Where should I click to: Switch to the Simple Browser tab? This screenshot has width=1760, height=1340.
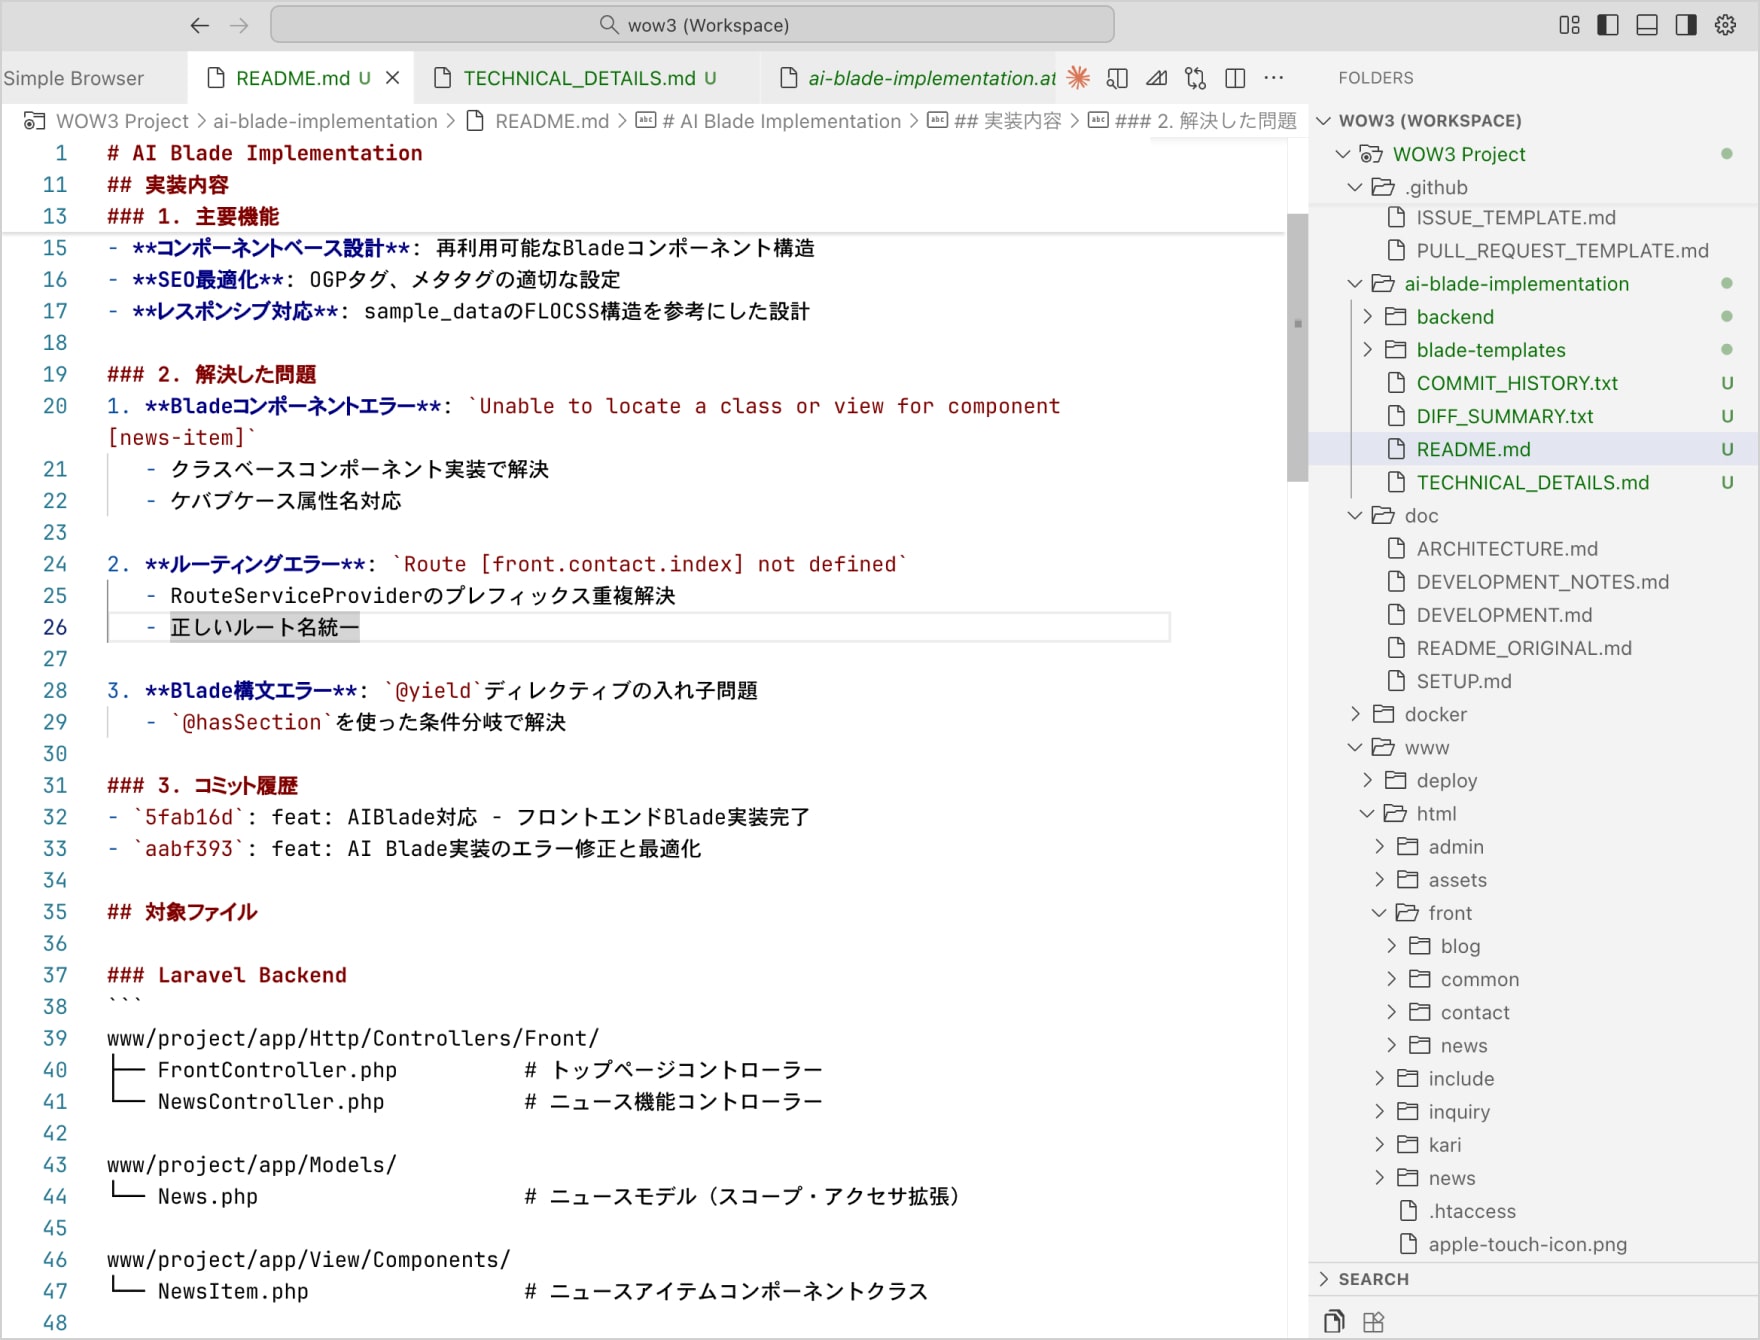pos(74,78)
